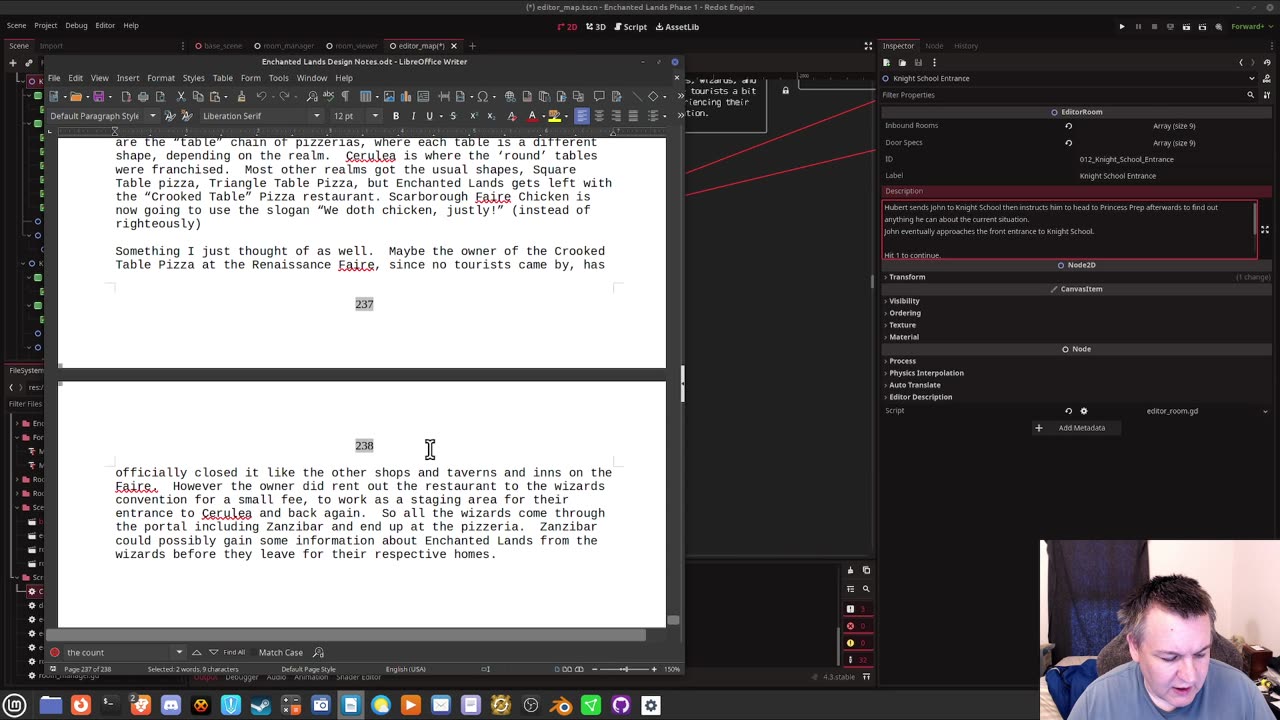This screenshot has height=720, width=1280.
Task: Click Center alignment icon in Writer
Action: tap(599, 116)
